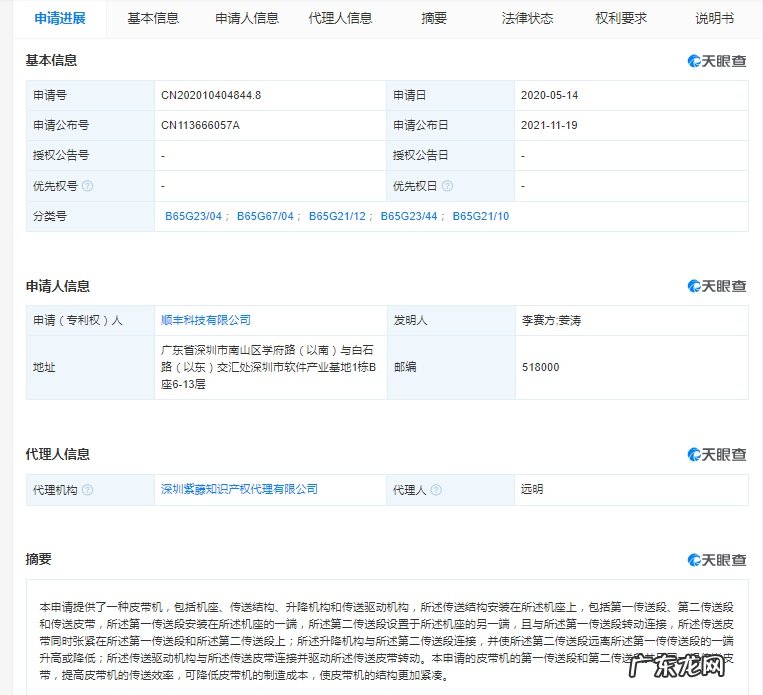Screen dimensions: 763x695
Task: Click the 申请人信息 section heading
Action: tap(57, 286)
